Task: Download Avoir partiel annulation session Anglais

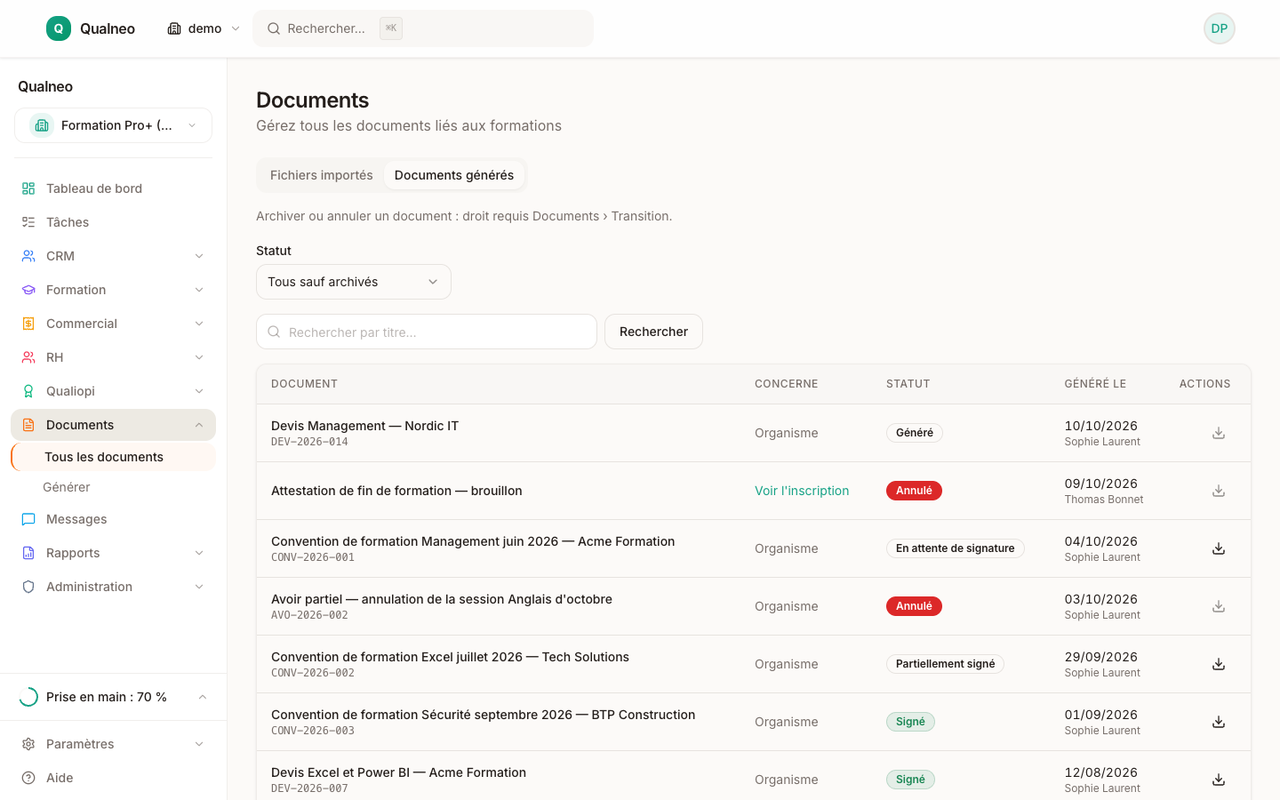Action: pos(1218,606)
